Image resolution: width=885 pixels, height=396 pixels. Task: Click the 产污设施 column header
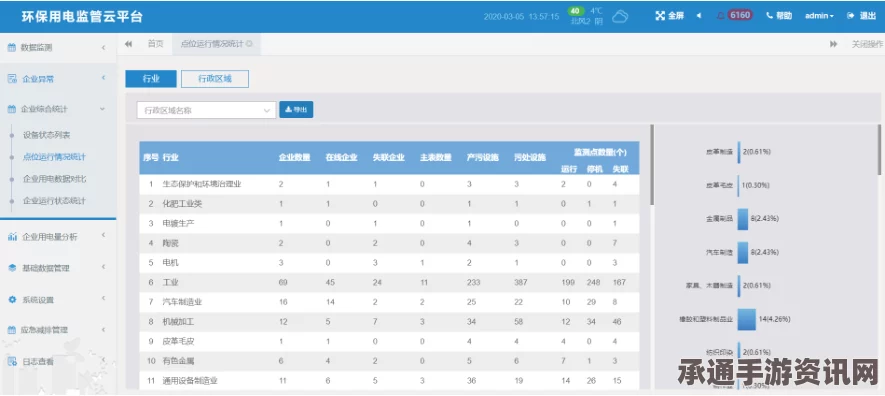483,158
